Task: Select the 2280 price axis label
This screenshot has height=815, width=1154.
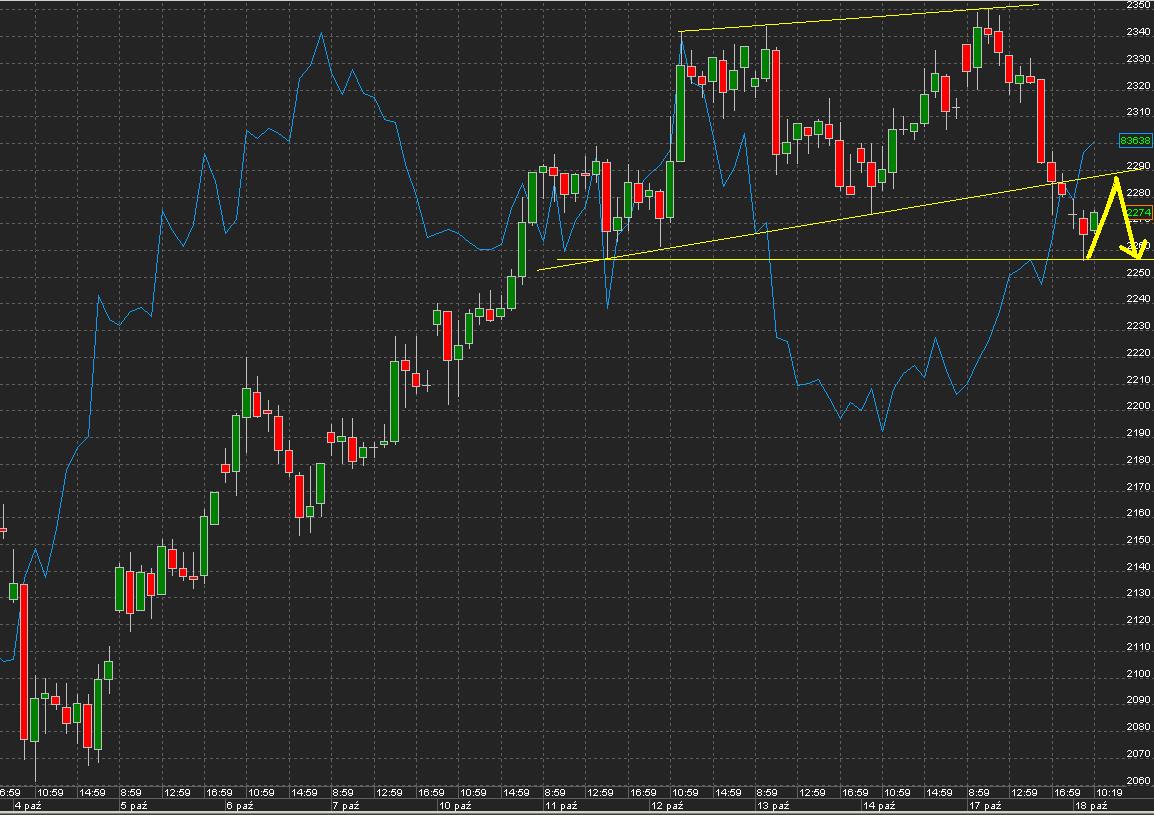Action: point(1138,192)
